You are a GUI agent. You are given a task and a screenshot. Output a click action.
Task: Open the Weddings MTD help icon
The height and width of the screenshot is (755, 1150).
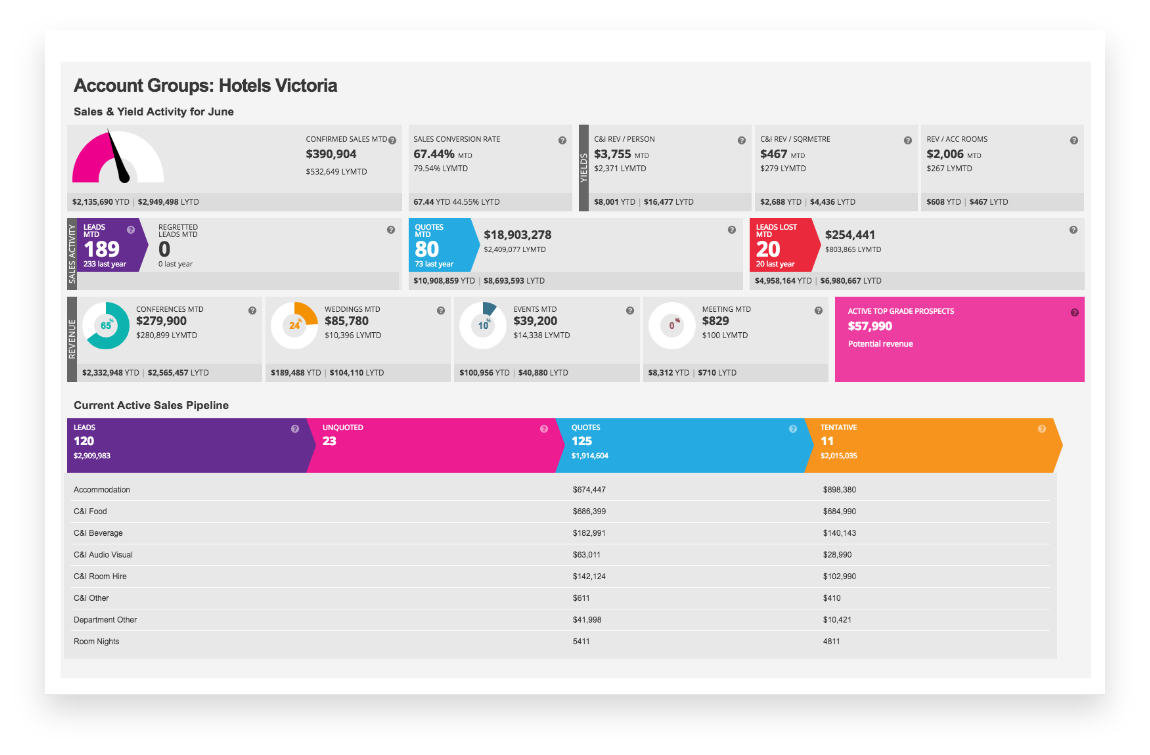coord(441,310)
